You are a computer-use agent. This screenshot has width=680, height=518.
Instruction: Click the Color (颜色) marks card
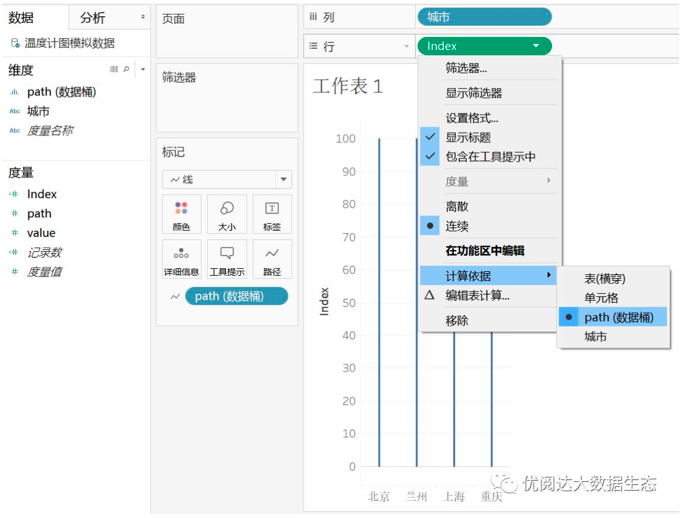coord(181,214)
